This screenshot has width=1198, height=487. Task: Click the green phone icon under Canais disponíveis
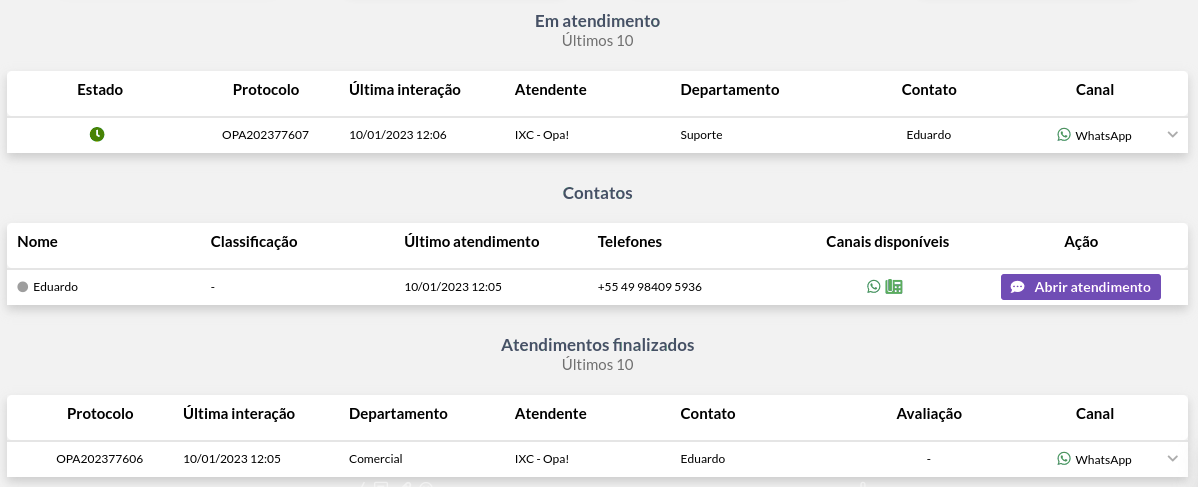pyautogui.click(x=894, y=287)
